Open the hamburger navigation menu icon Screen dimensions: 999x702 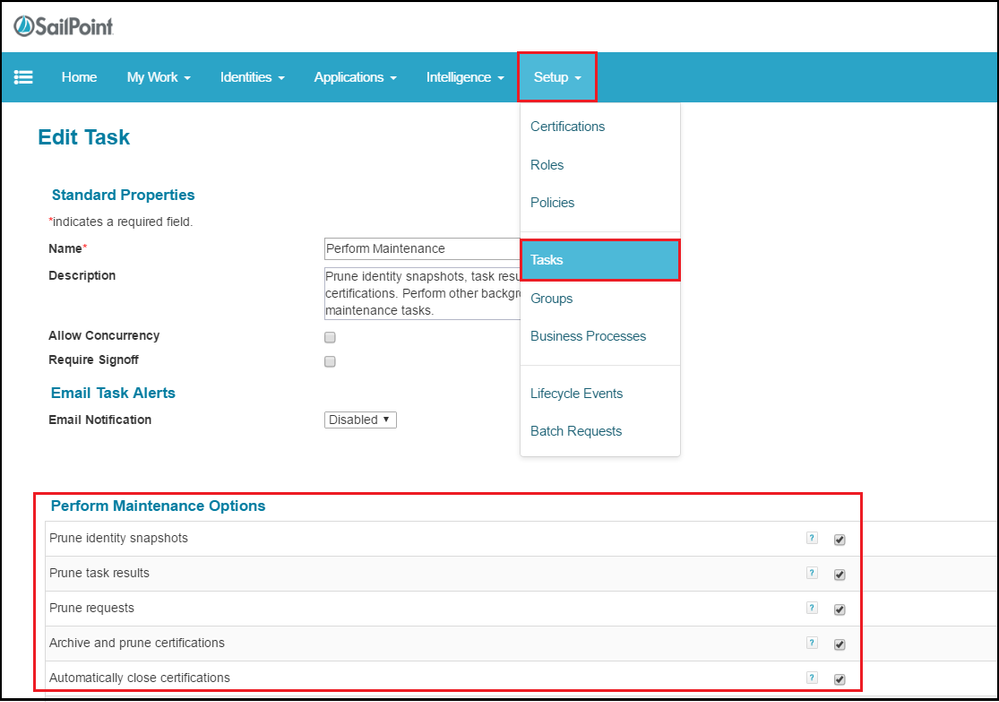point(23,77)
